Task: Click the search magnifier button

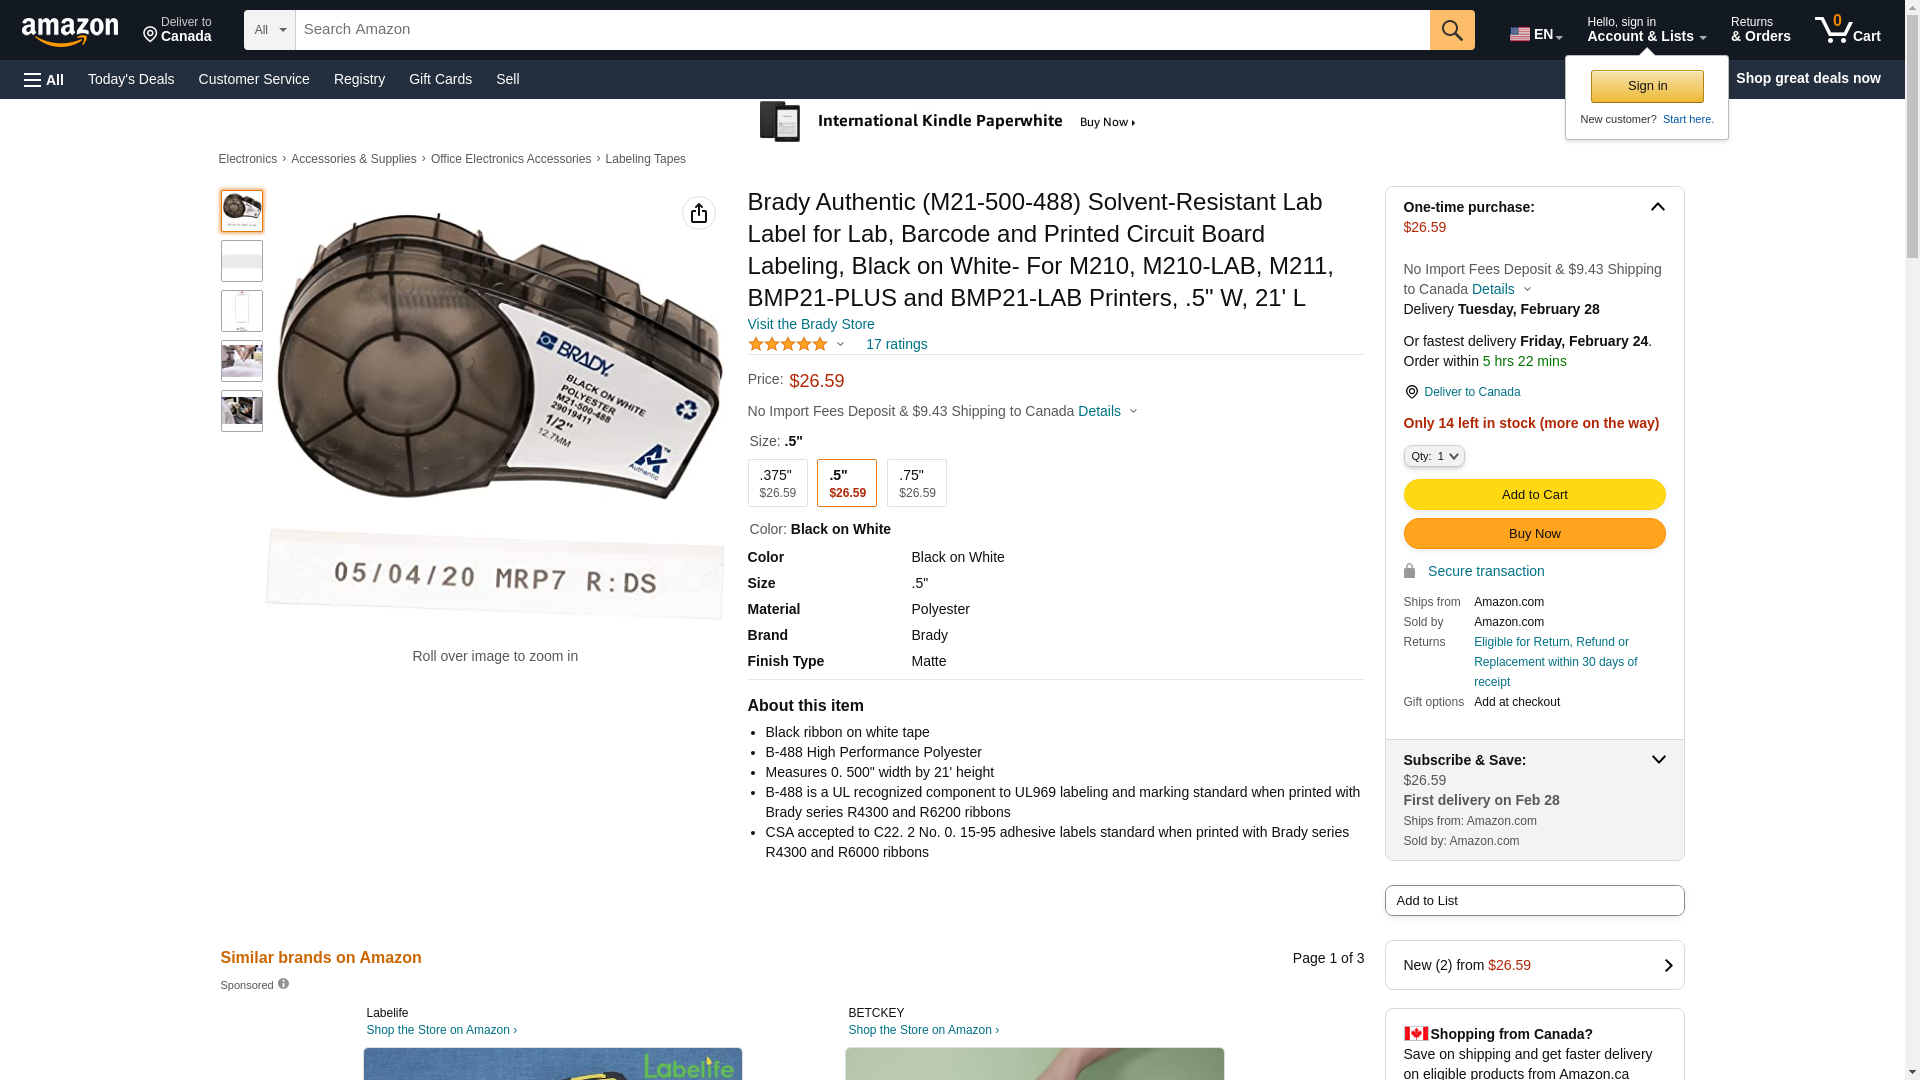Action: (1452, 30)
